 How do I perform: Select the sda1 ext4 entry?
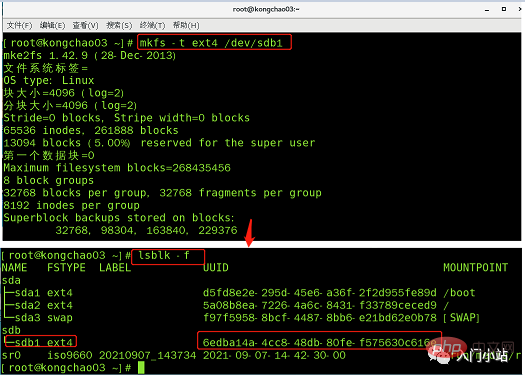(x=38, y=293)
